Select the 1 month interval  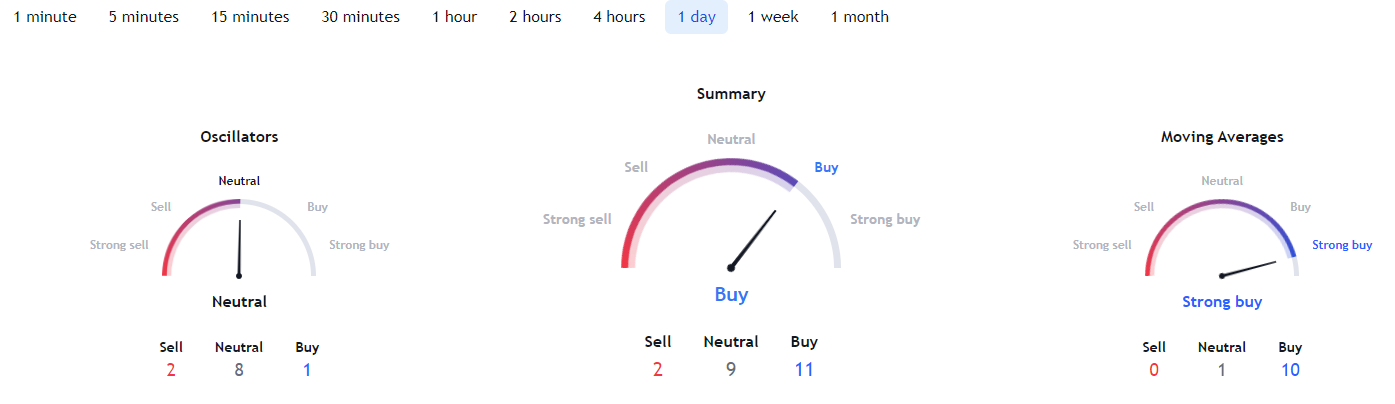pyautogui.click(x=860, y=17)
